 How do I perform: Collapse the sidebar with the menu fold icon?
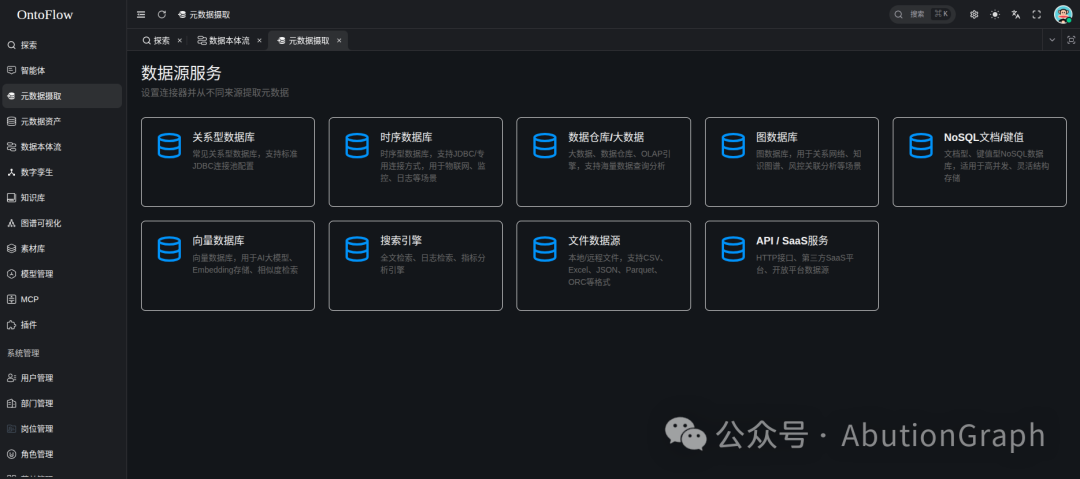point(141,14)
